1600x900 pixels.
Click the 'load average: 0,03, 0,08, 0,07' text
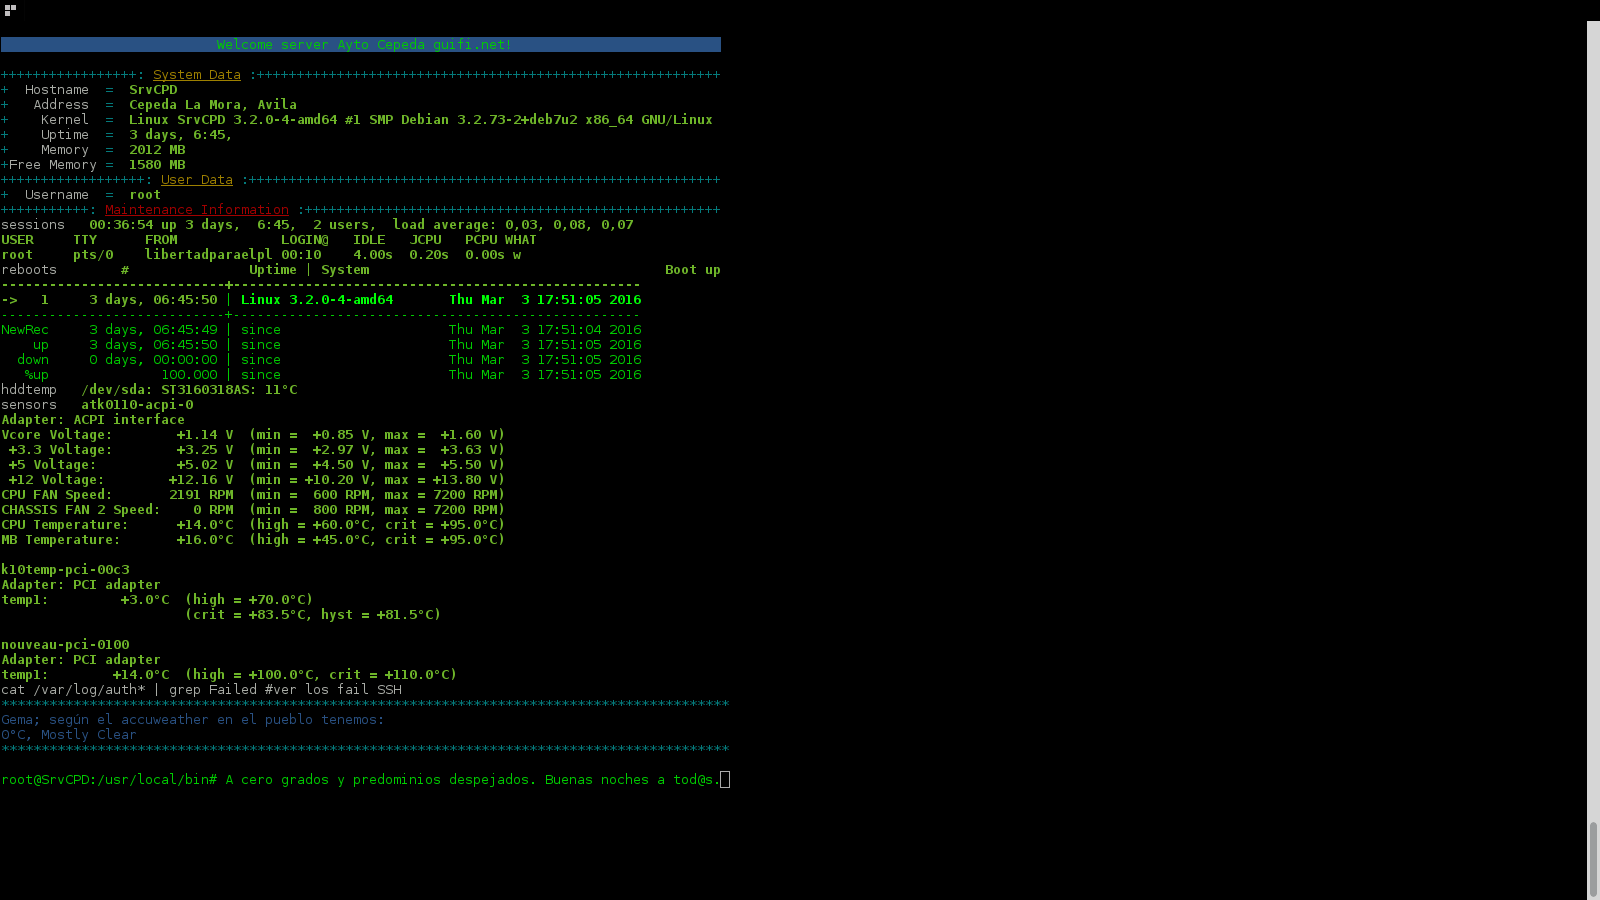513,225
